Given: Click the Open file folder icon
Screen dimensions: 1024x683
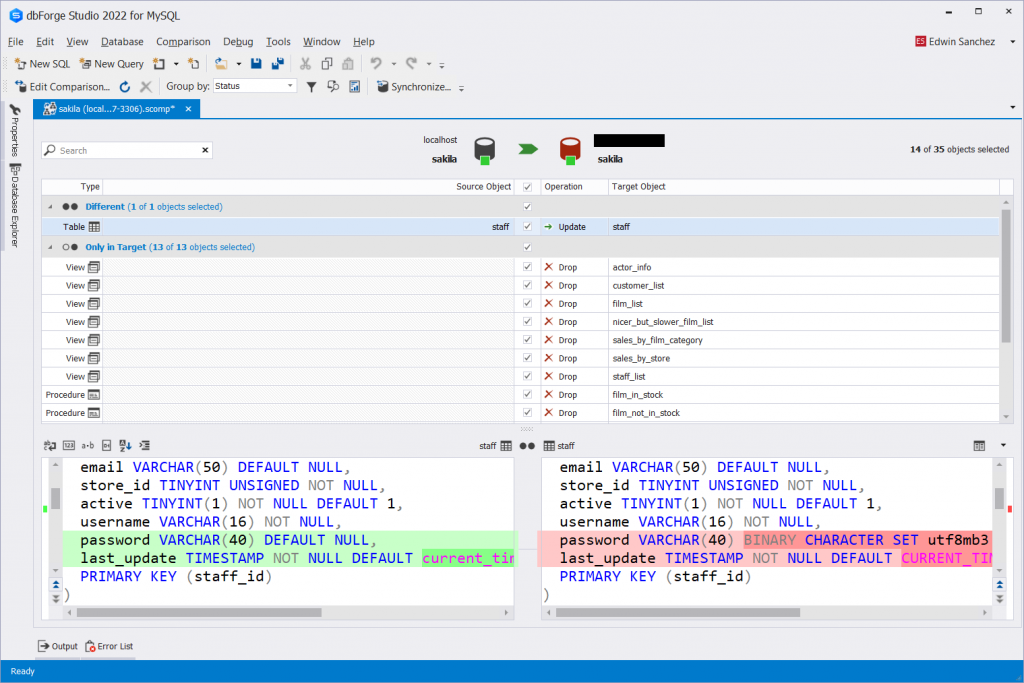Looking at the screenshot, I should pos(221,64).
